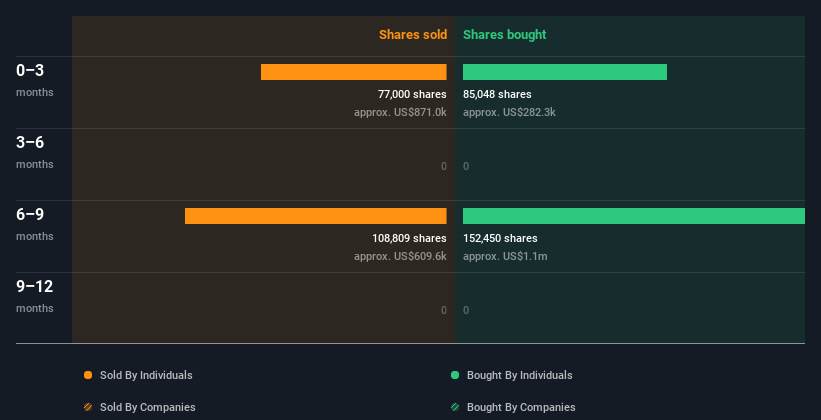The image size is (821, 420).
Task: Click the approx. US$282.3k amount
Action: [509, 112]
